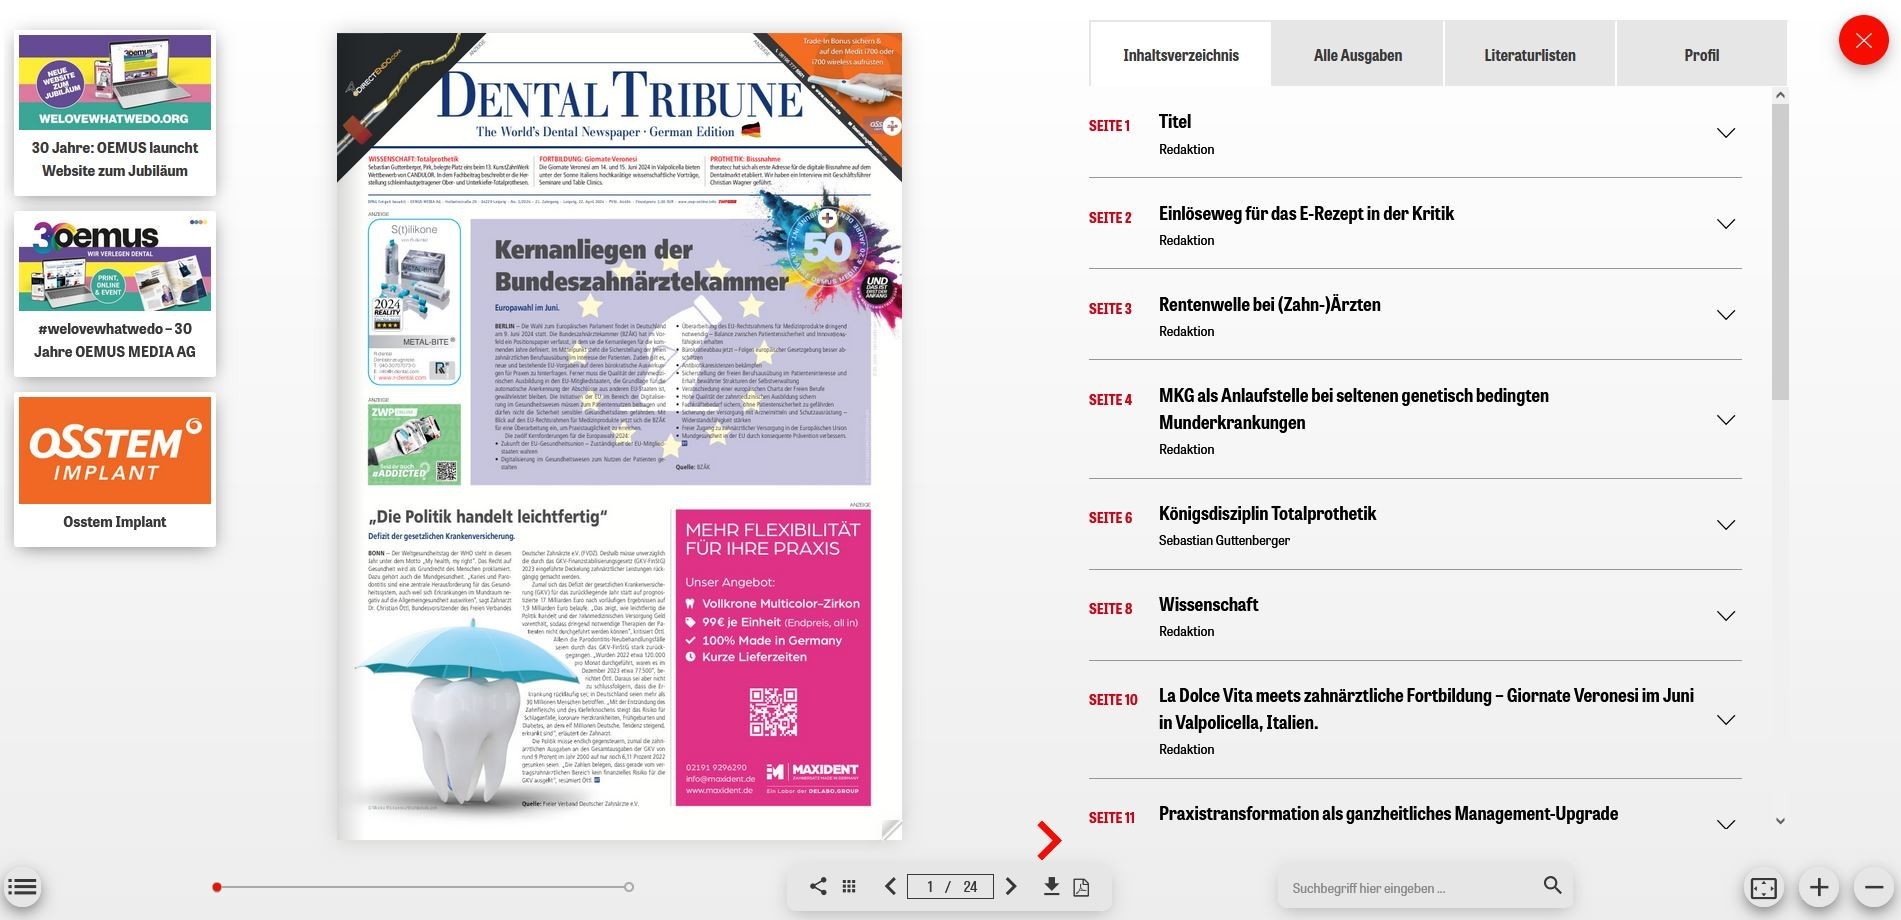1901x920 pixels.
Task: Open 30 Jahre OEMUS Website thumbnail
Action: (115, 112)
